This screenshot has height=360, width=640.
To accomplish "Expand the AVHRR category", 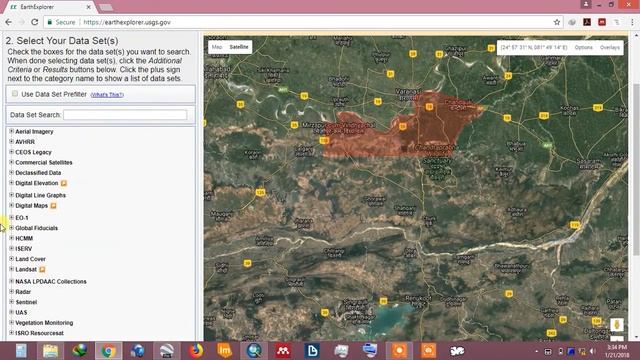I will (x=11, y=141).
